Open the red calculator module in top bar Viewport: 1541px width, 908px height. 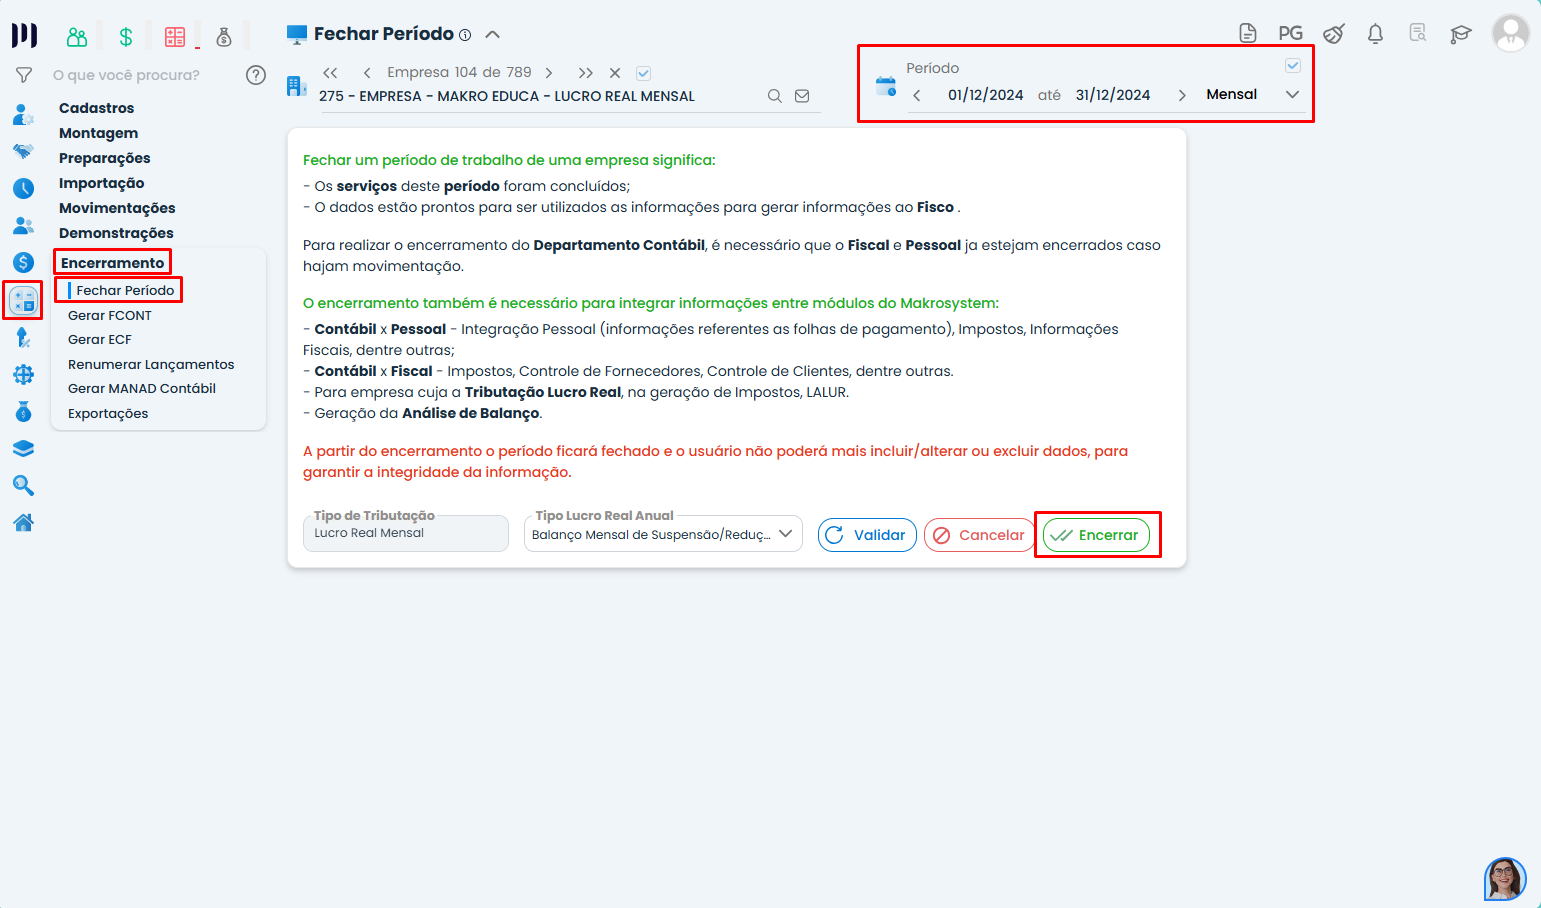coord(175,37)
